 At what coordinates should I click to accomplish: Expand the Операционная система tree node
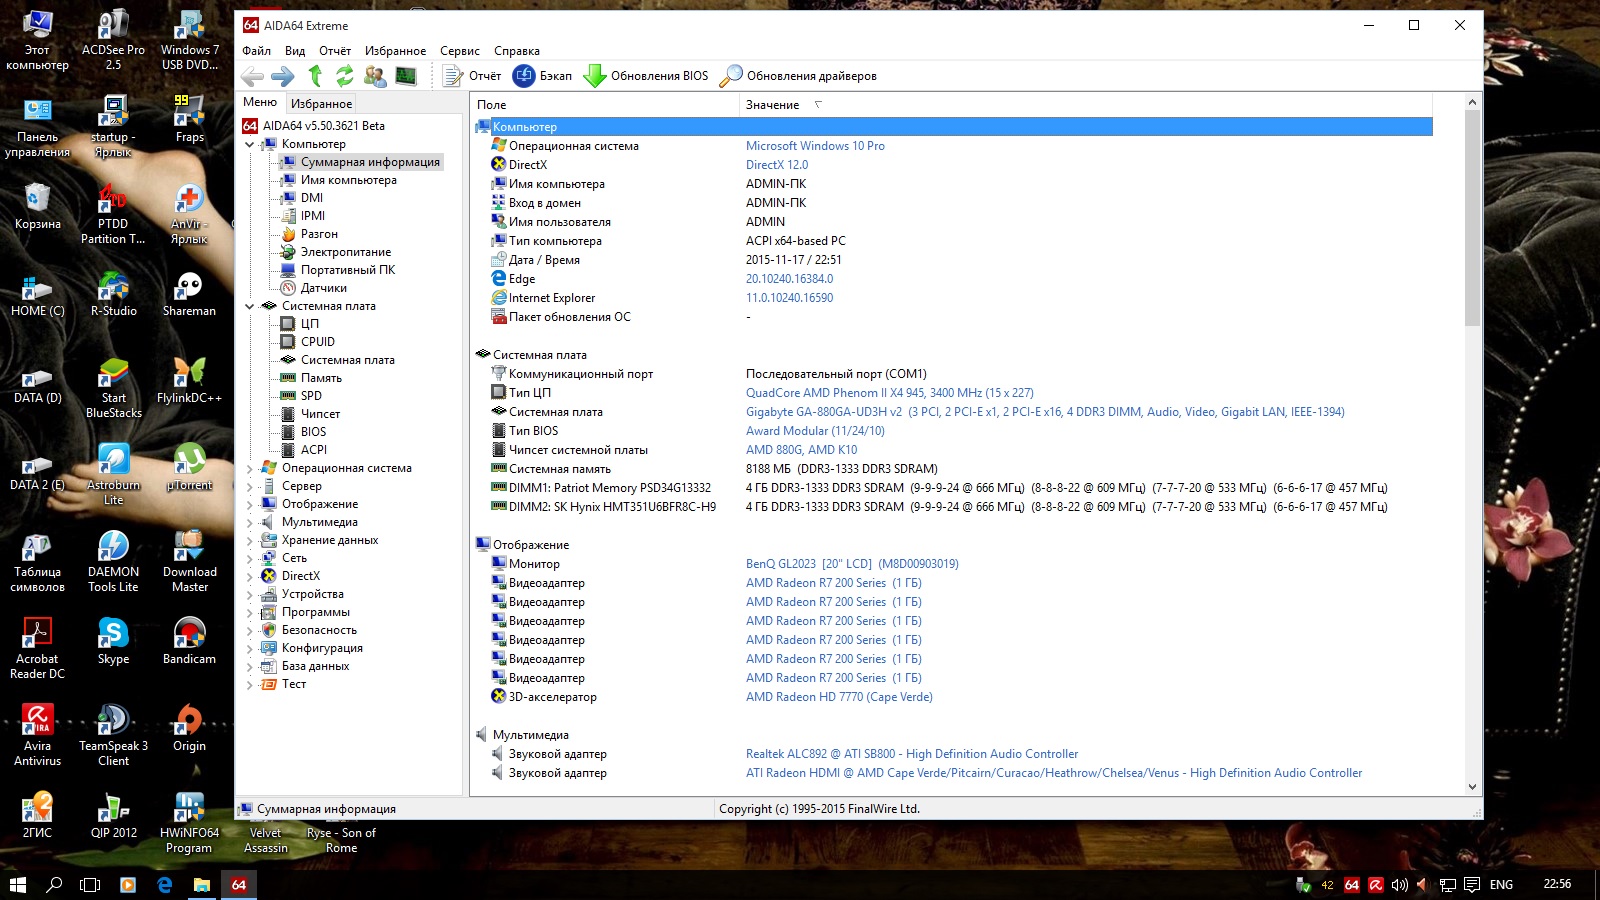[250, 468]
